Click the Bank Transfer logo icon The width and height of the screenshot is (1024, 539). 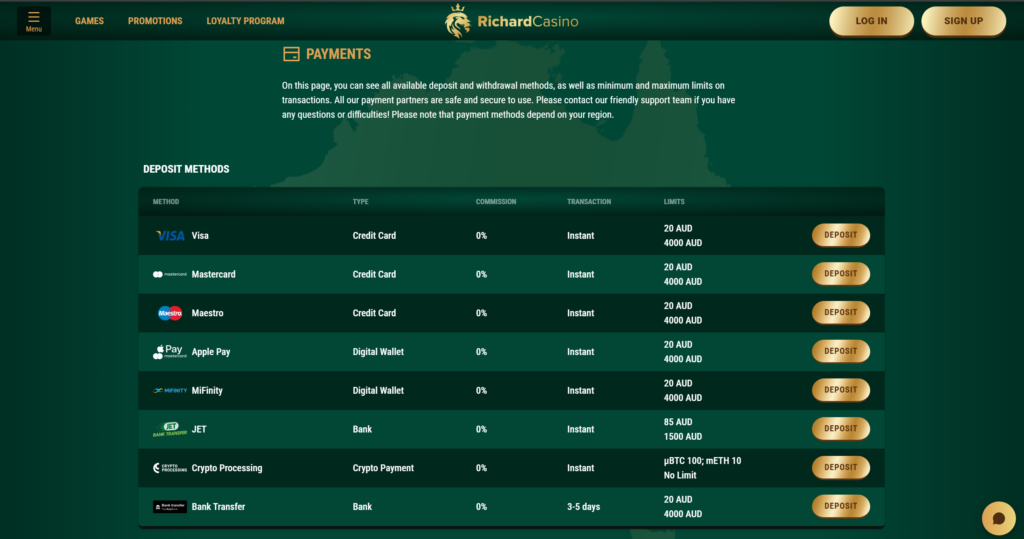click(170, 506)
